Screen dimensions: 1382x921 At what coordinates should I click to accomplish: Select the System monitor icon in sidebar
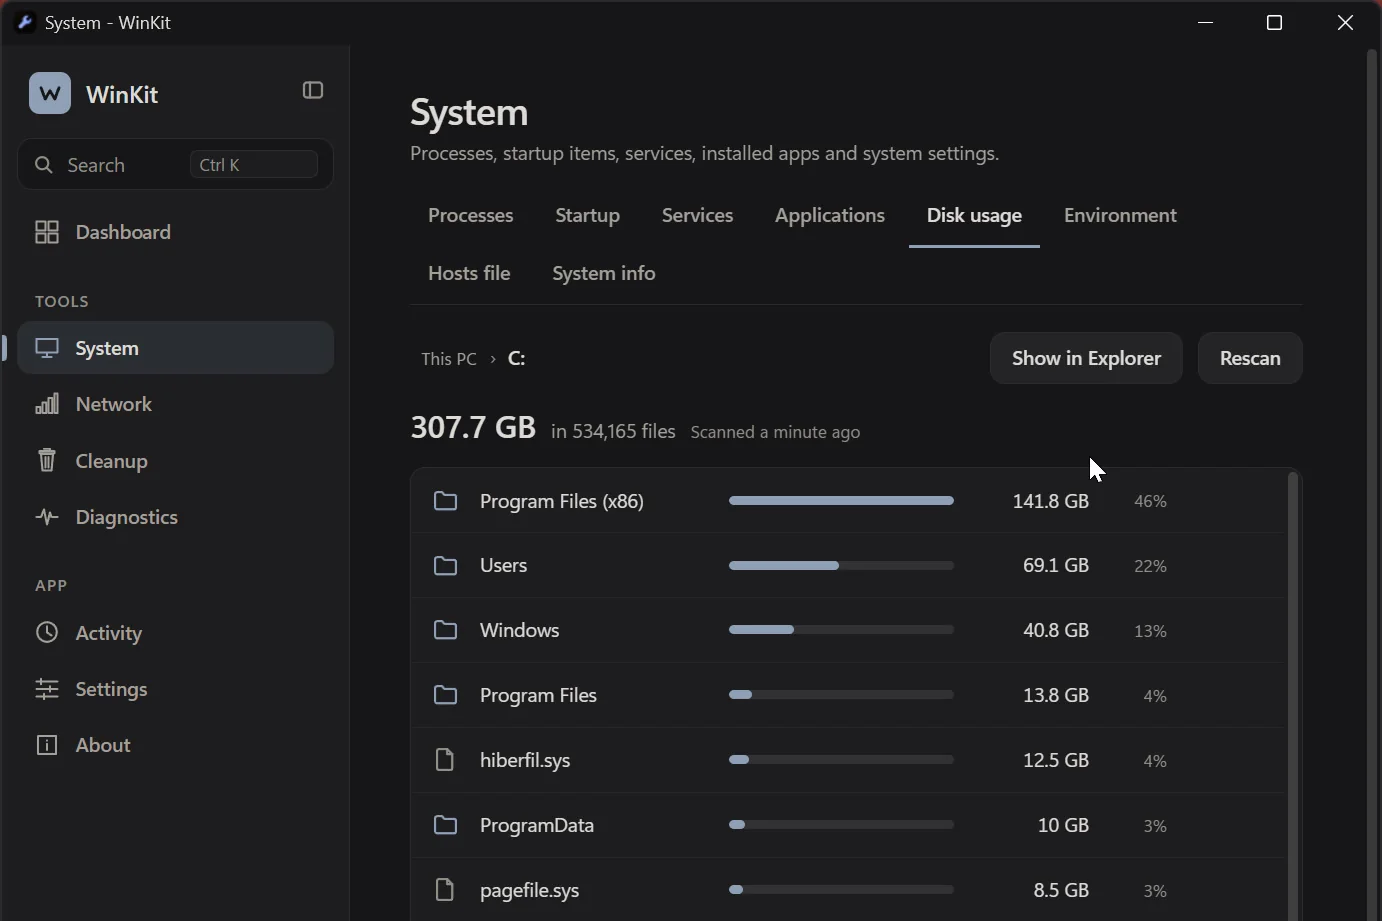pyautogui.click(x=47, y=348)
